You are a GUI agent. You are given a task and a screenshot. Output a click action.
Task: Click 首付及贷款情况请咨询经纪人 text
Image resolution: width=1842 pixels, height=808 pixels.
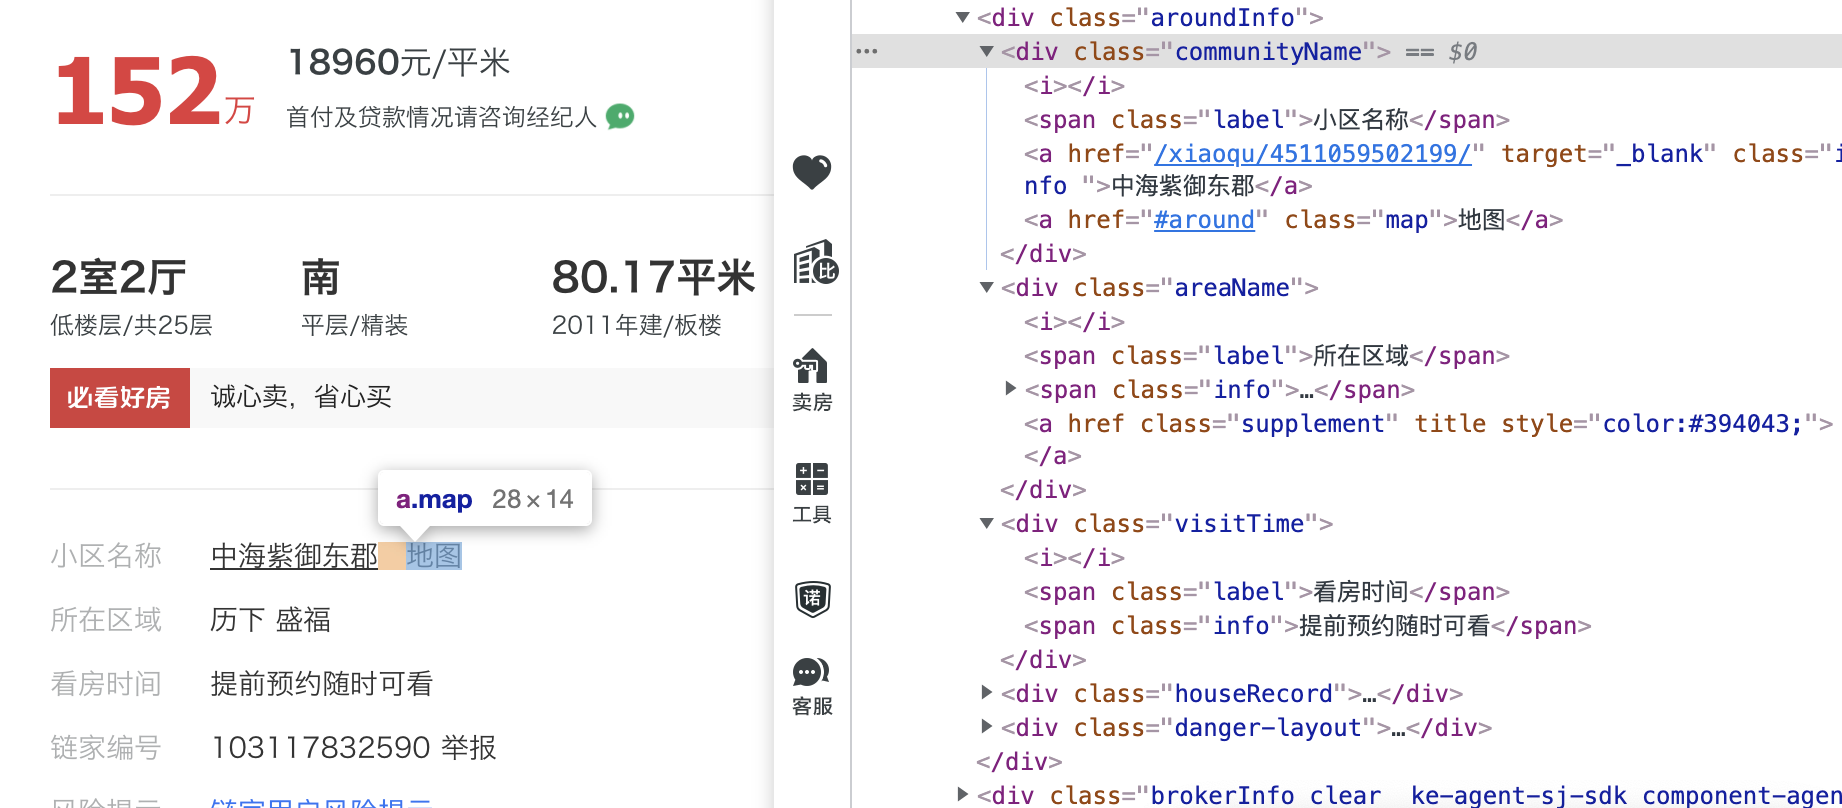441,117
